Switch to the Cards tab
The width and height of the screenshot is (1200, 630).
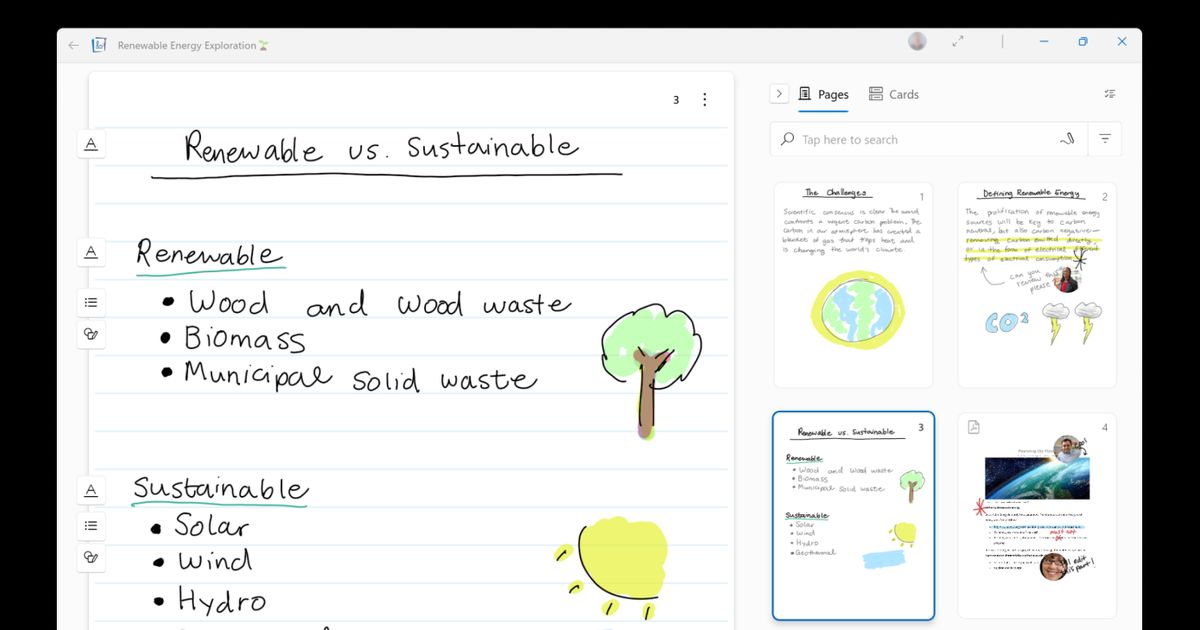click(x=893, y=94)
